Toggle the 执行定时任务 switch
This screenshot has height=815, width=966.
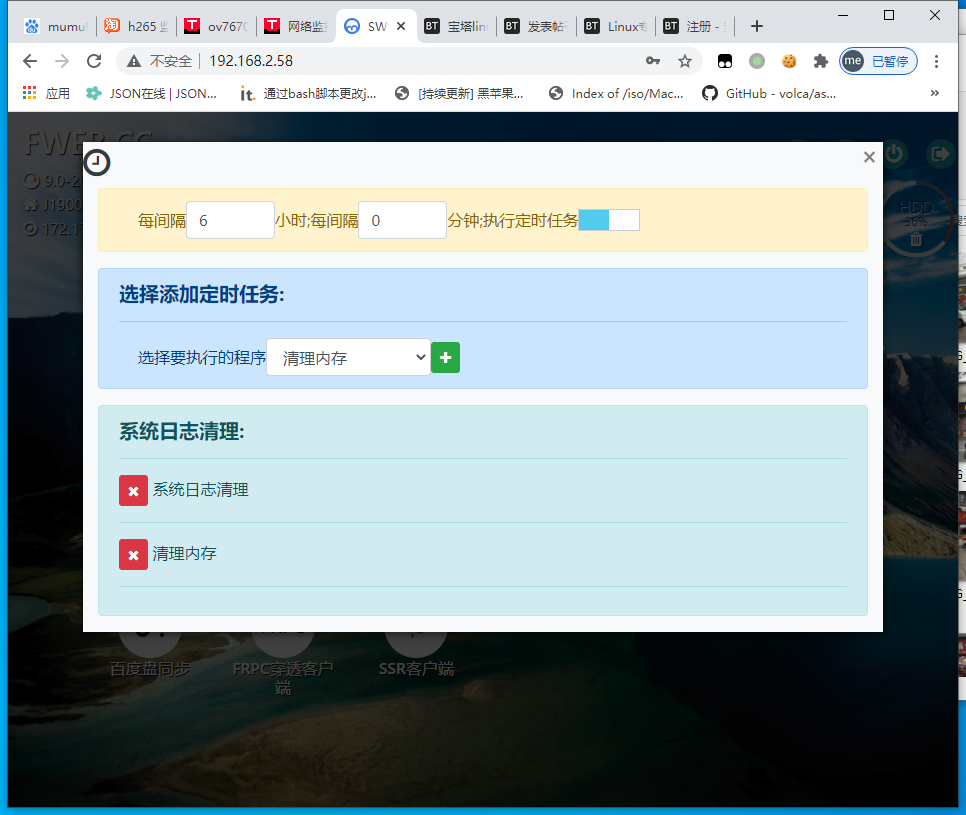click(x=608, y=220)
